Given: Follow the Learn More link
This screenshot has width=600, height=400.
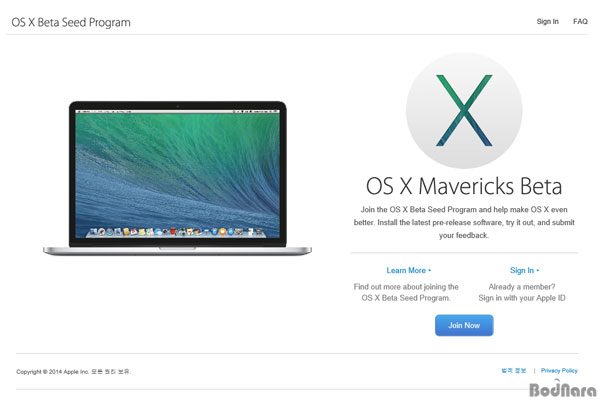Looking at the screenshot, I should (406, 270).
